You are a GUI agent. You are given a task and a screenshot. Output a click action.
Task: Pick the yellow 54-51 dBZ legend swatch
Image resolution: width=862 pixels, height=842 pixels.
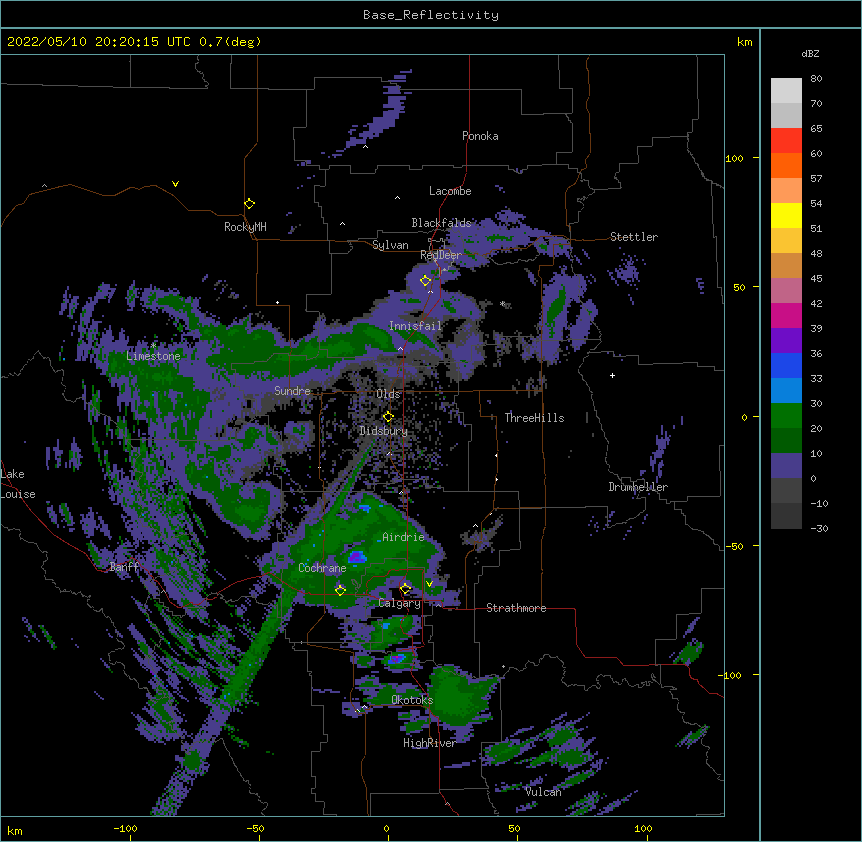[786, 215]
